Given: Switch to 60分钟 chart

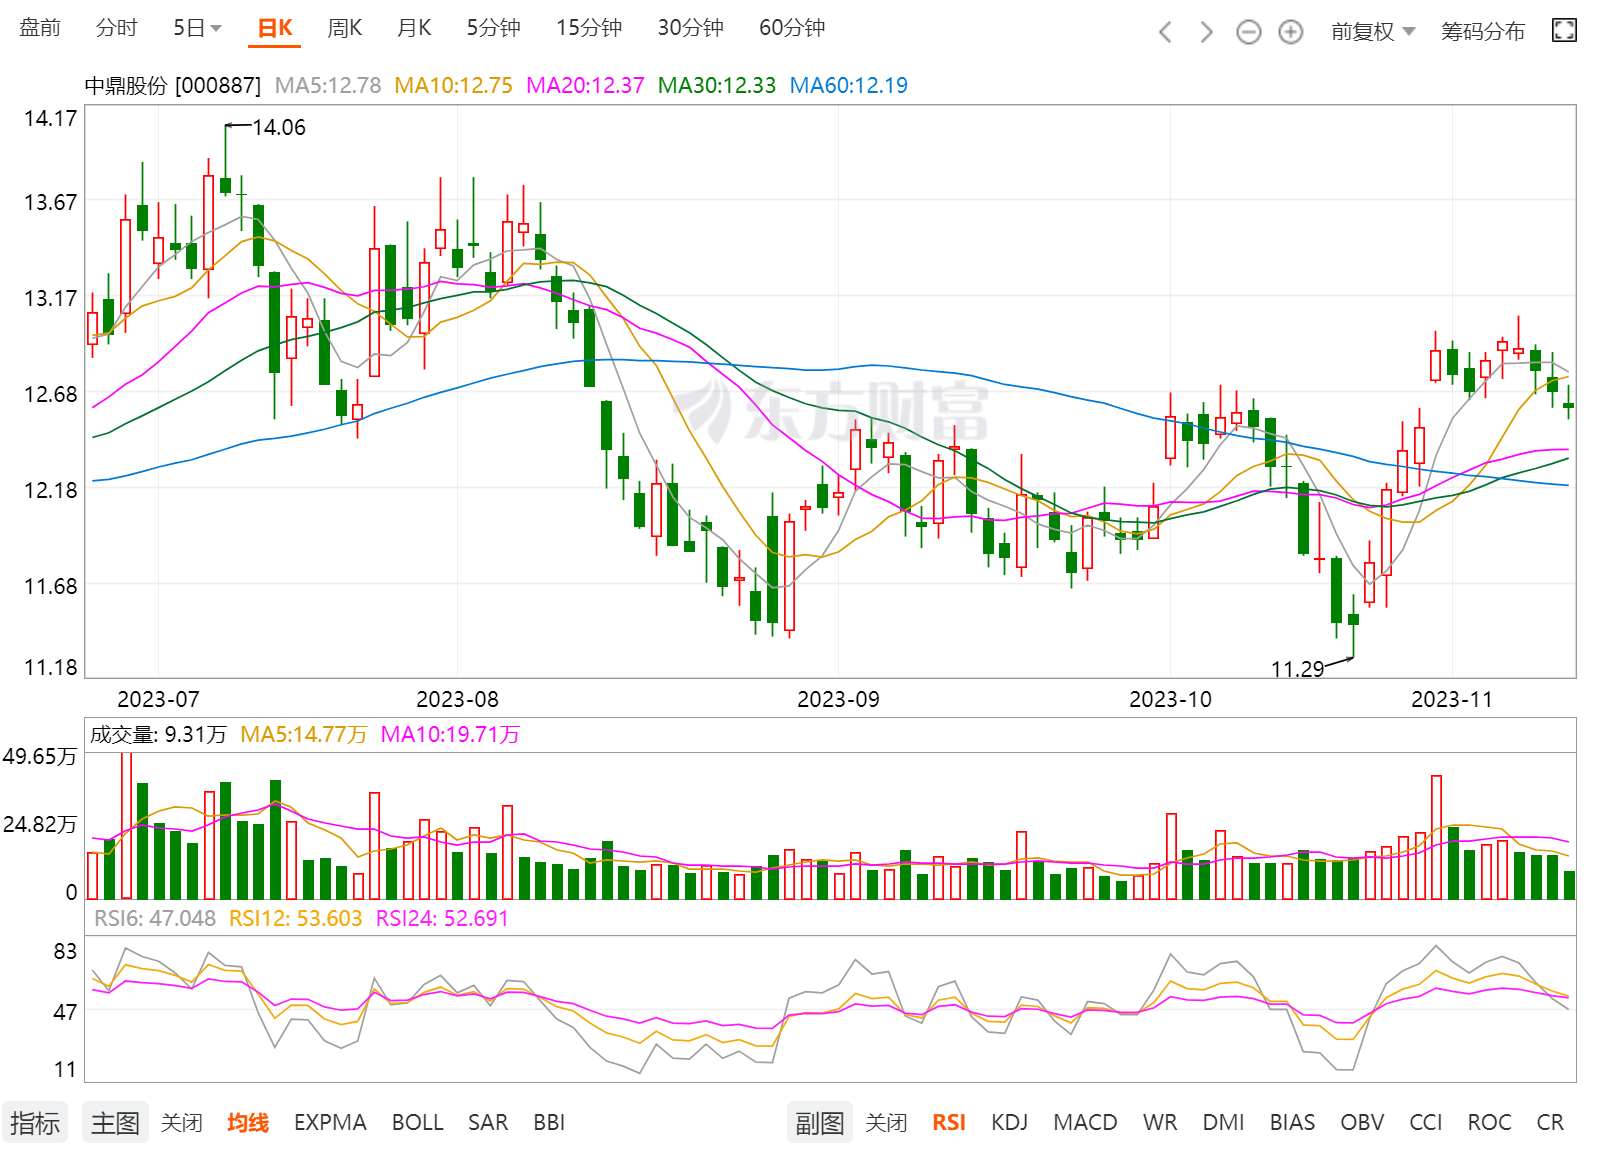Looking at the screenshot, I should pyautogui.click(x=792, y=28).
